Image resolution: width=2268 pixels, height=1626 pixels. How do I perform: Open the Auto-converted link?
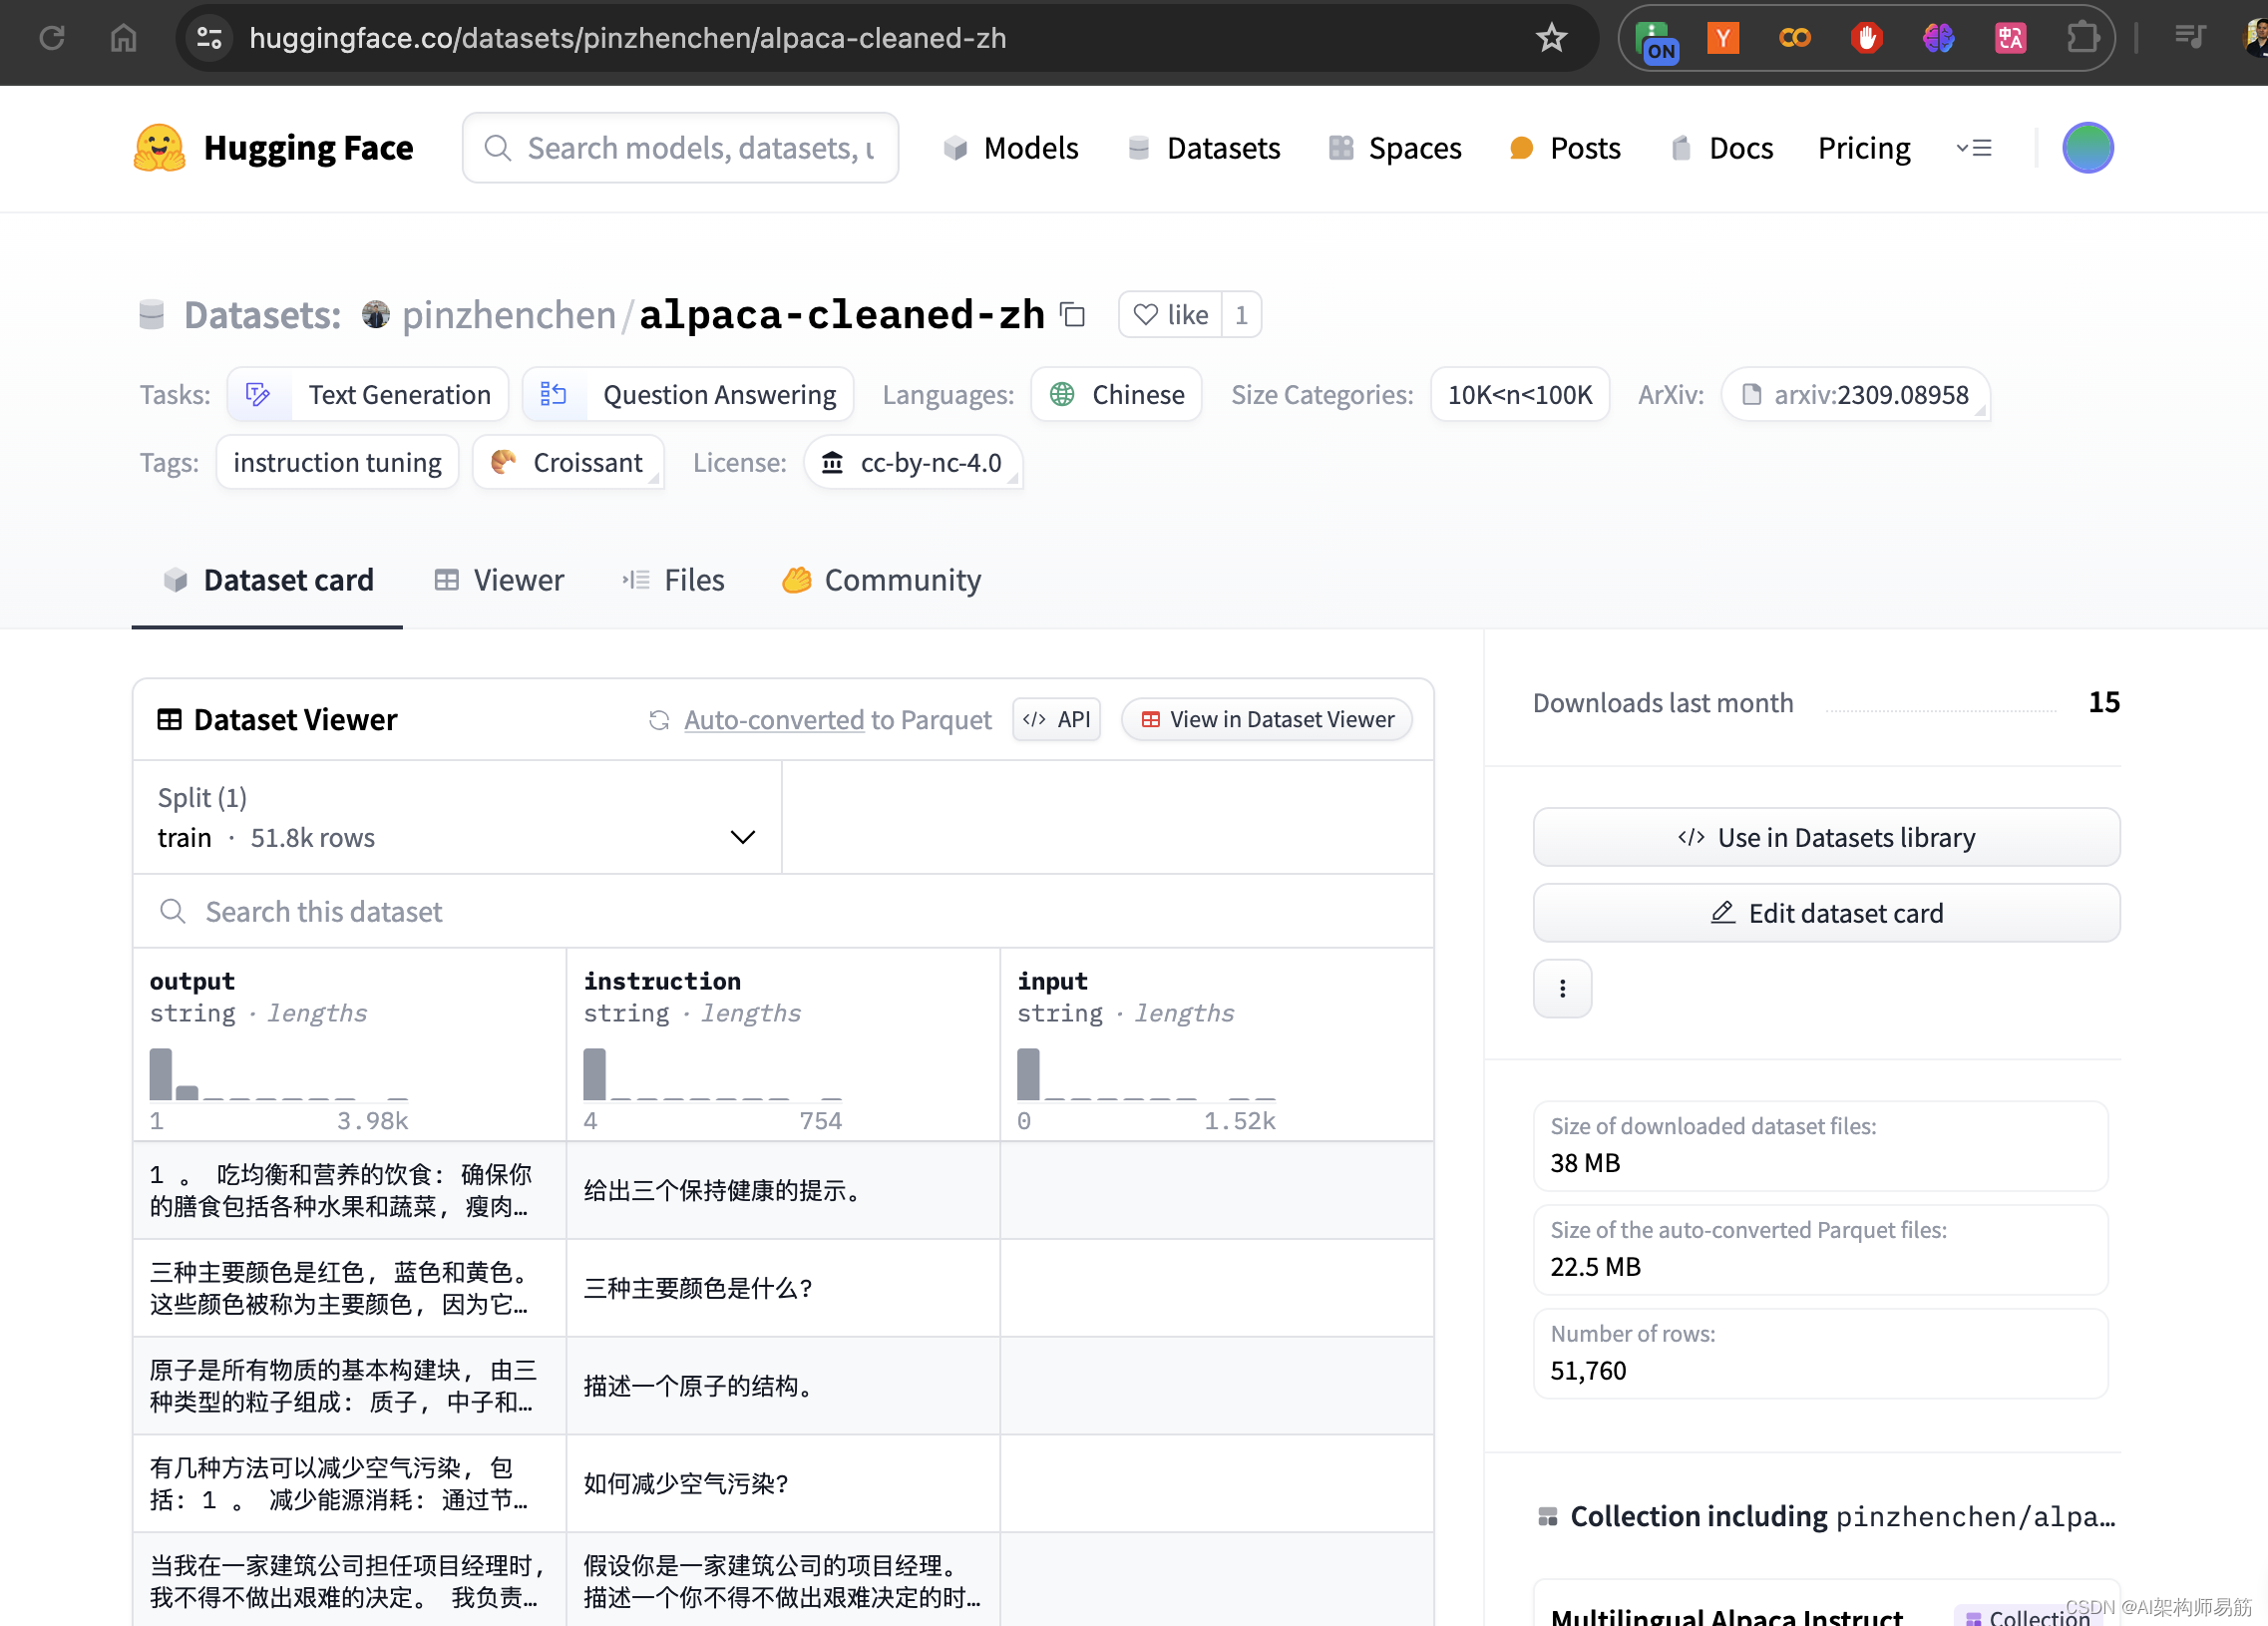click(x=773, y=720)
